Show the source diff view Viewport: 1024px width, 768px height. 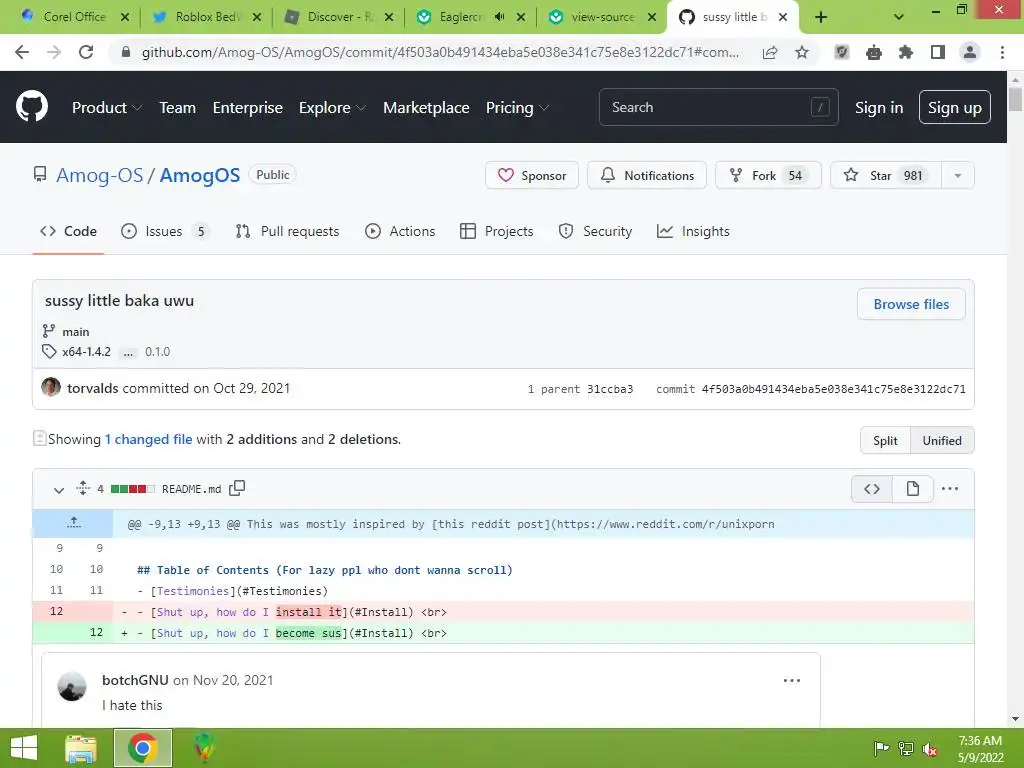[x=872, y=488]
